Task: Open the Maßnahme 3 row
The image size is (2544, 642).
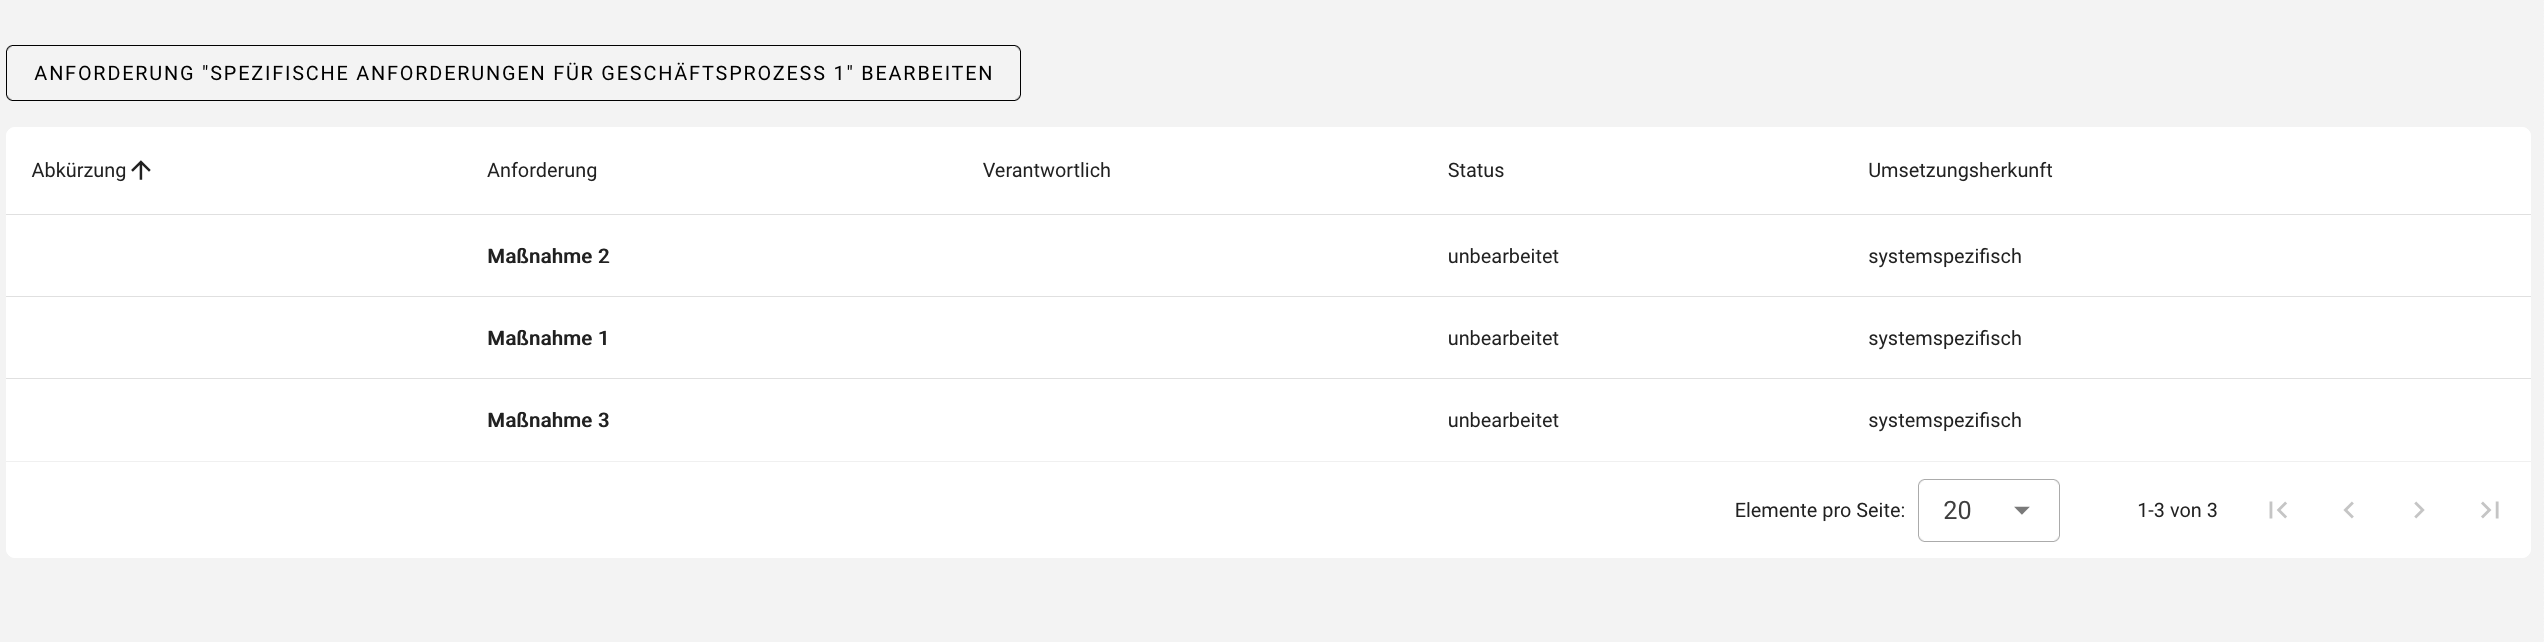Action: [x=548, y=420]
